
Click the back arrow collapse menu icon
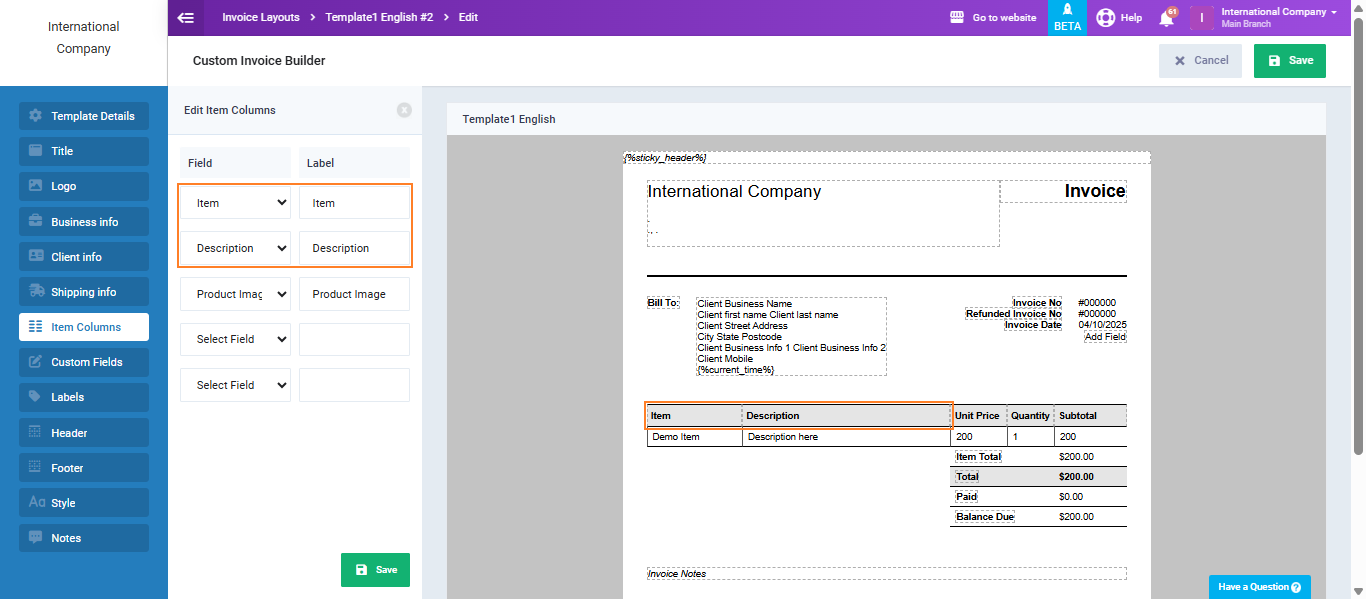[x=185, y=17]
